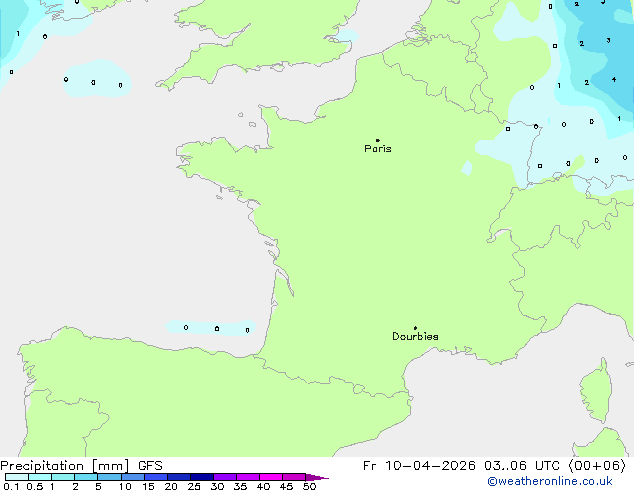
Task: Click the 0.1–0.5 mm legend swatch
Action: [17, 477]
